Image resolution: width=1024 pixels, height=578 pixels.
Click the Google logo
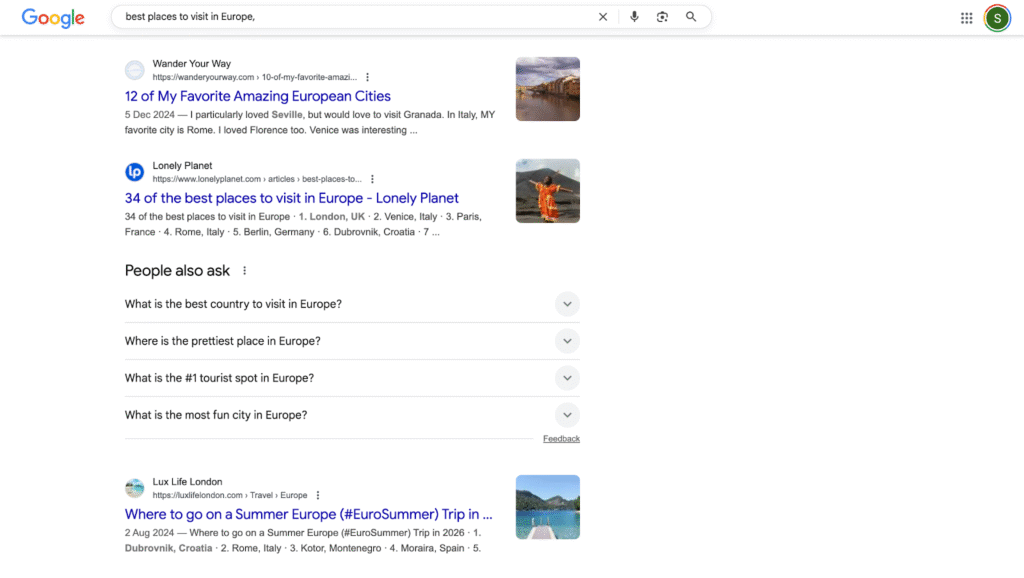pos(53,17)
